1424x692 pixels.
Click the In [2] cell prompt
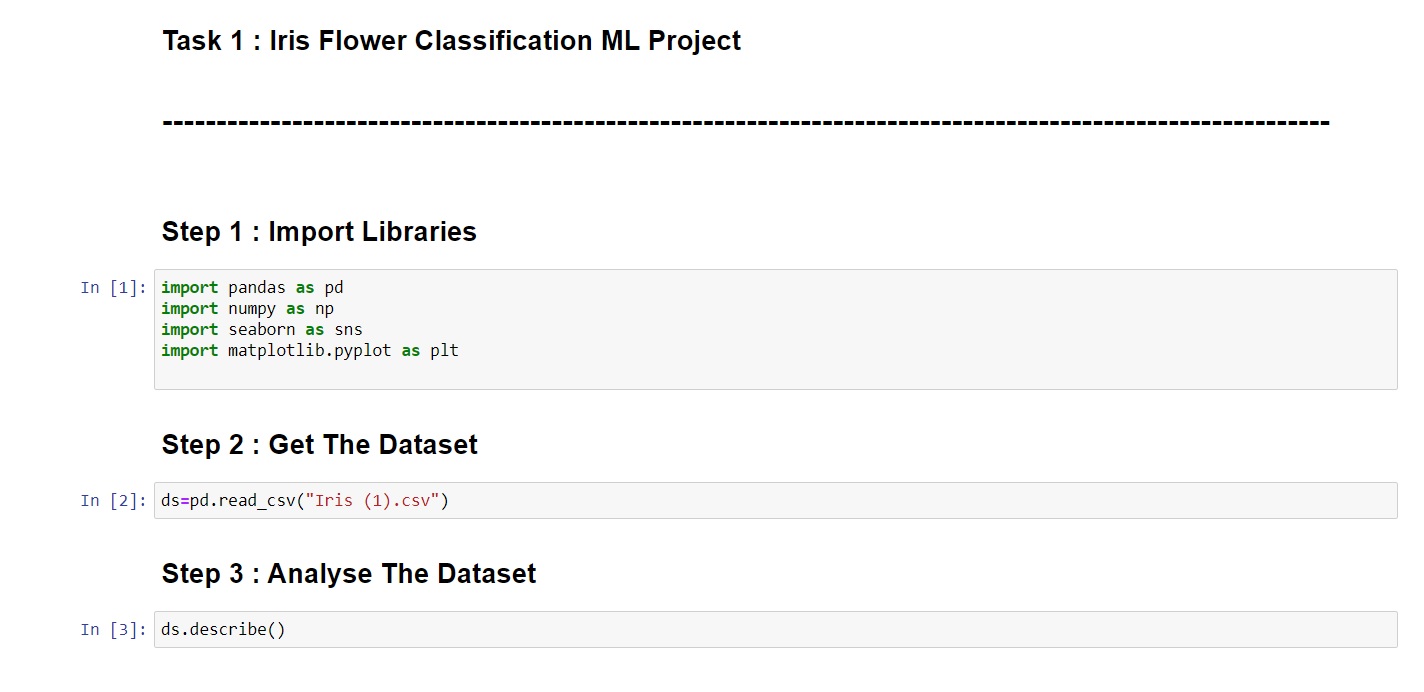pos(114,501)
